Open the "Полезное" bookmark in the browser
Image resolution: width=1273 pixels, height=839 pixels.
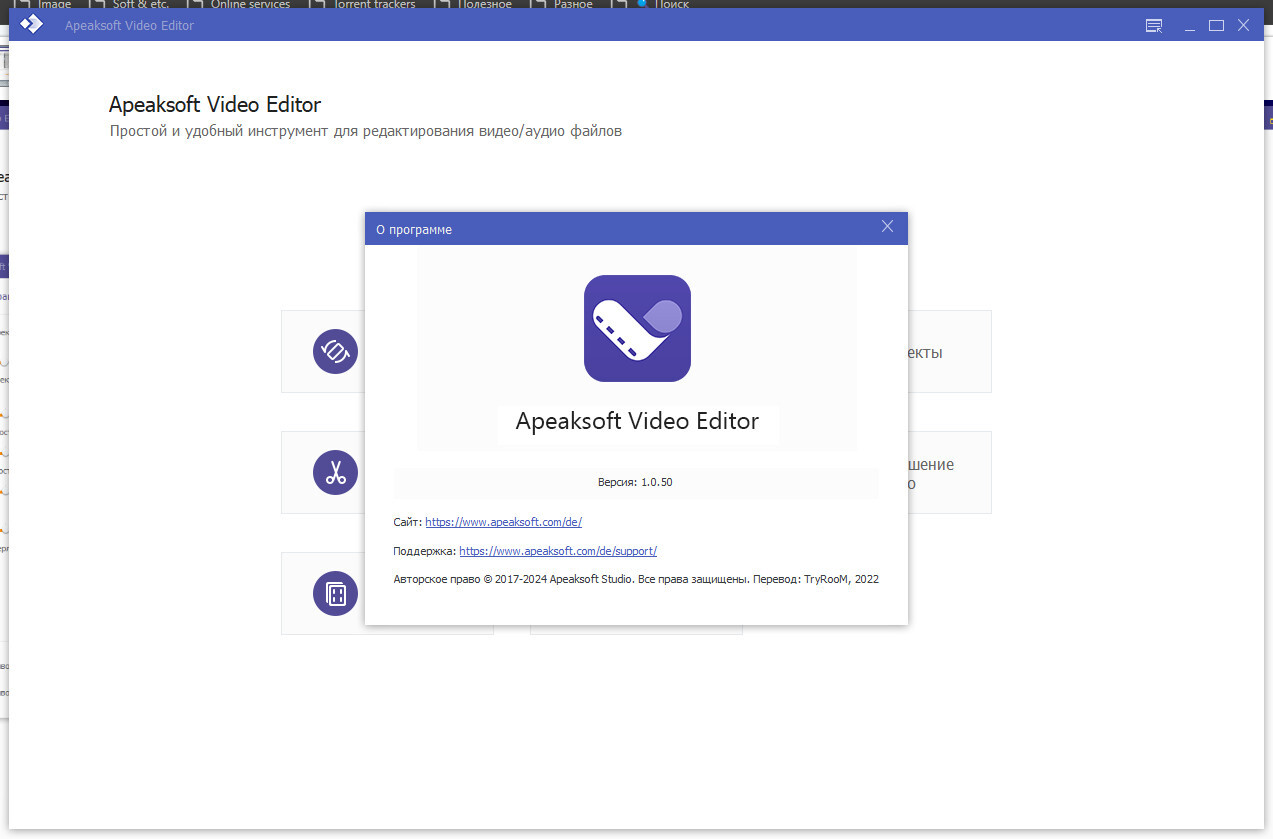pyautogui.click(x=472, y=4)
